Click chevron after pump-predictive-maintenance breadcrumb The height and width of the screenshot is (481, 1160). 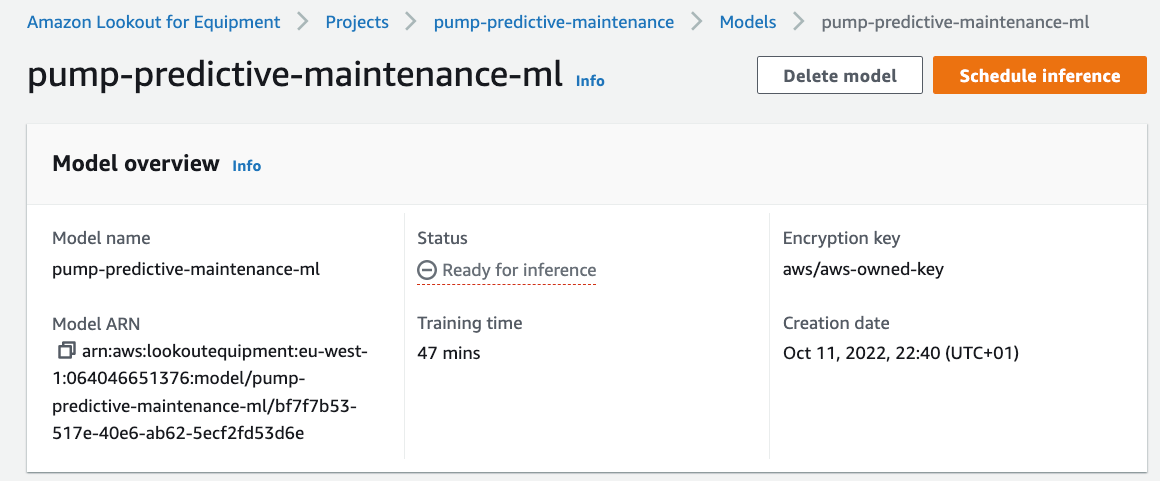click(x=697, y=22)
